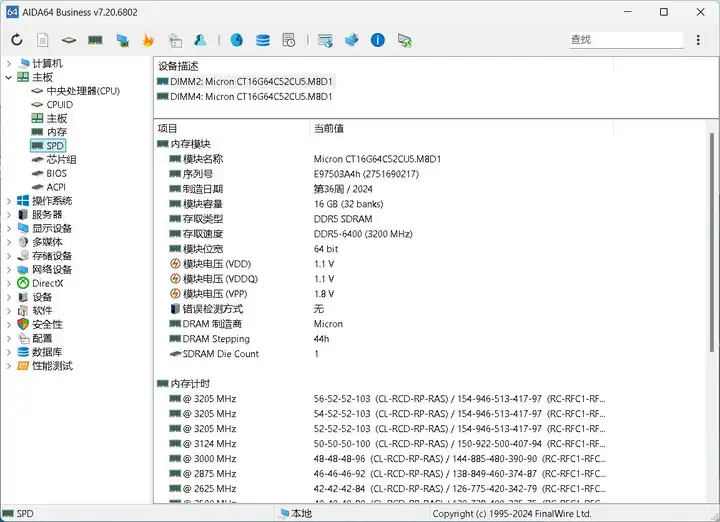Open 配置 in the tree
Screen dimensions: 720x522
click(35, 338)
